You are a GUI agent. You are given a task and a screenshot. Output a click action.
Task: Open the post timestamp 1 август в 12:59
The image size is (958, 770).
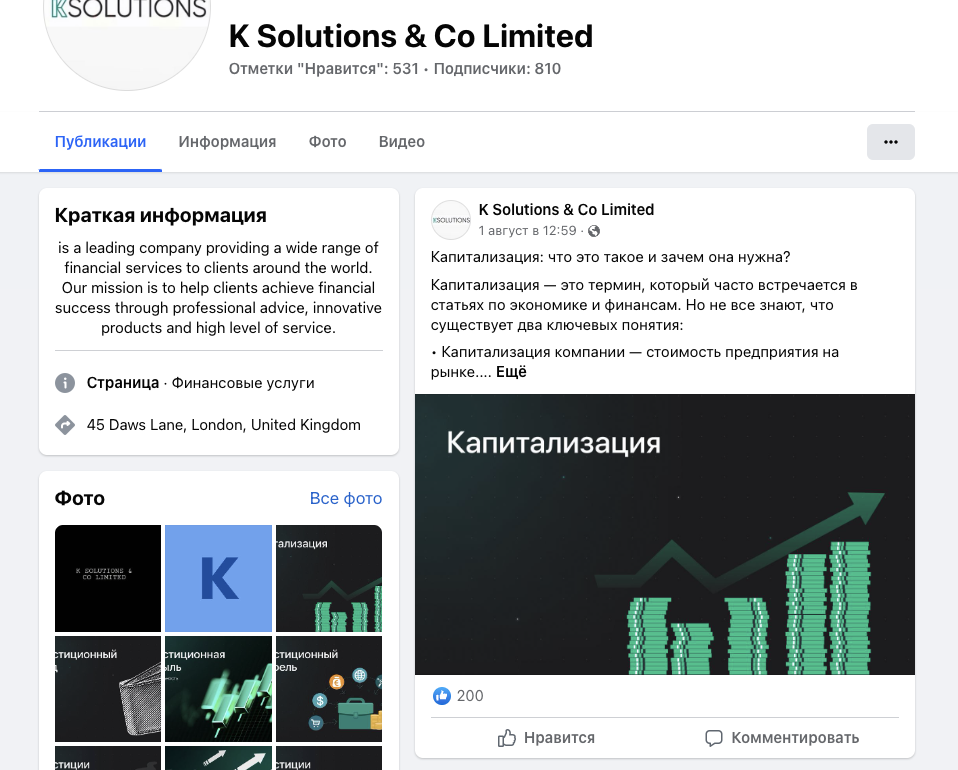(527, 231)
